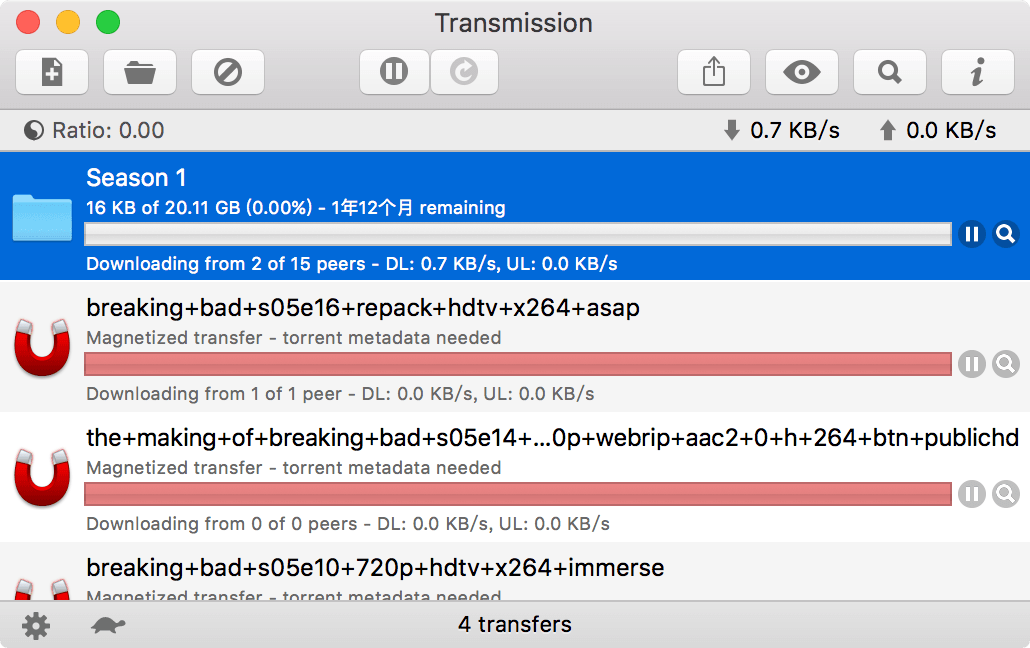Click the 16 KB of 20.11 GB progress text

(x=296, y=208)
